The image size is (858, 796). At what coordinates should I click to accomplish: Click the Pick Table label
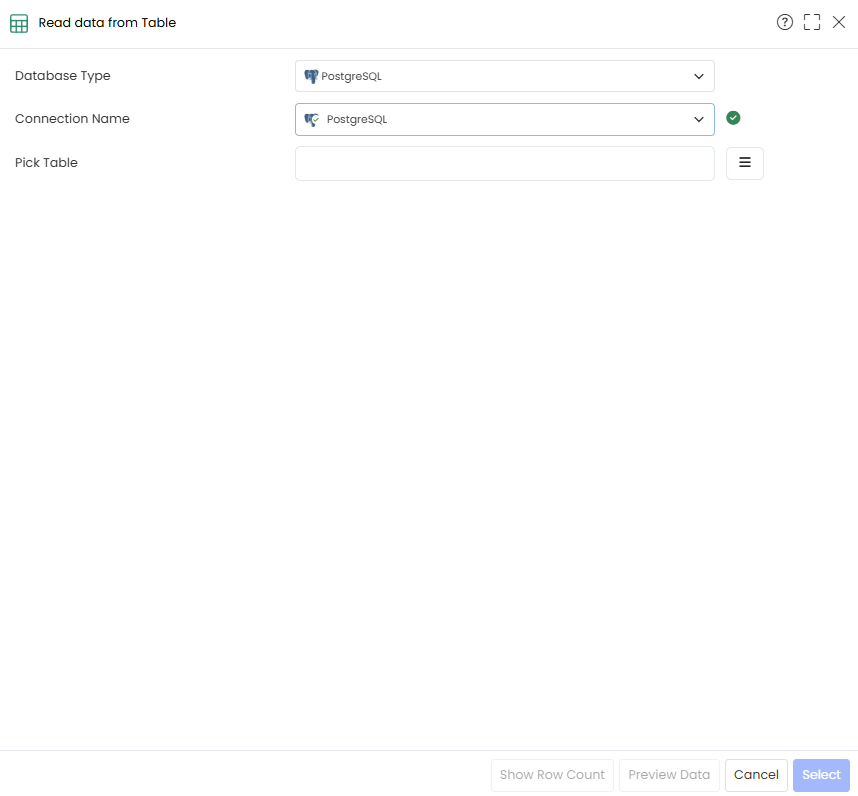click(x=47, y=163)
